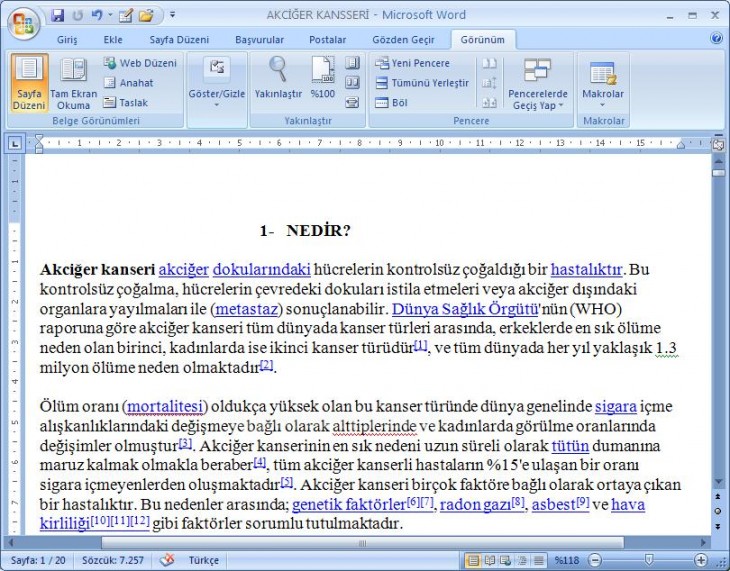This screenshot has height=571, width=730.
Task: Click the two pages zoom icon
Action: point(352,83)
